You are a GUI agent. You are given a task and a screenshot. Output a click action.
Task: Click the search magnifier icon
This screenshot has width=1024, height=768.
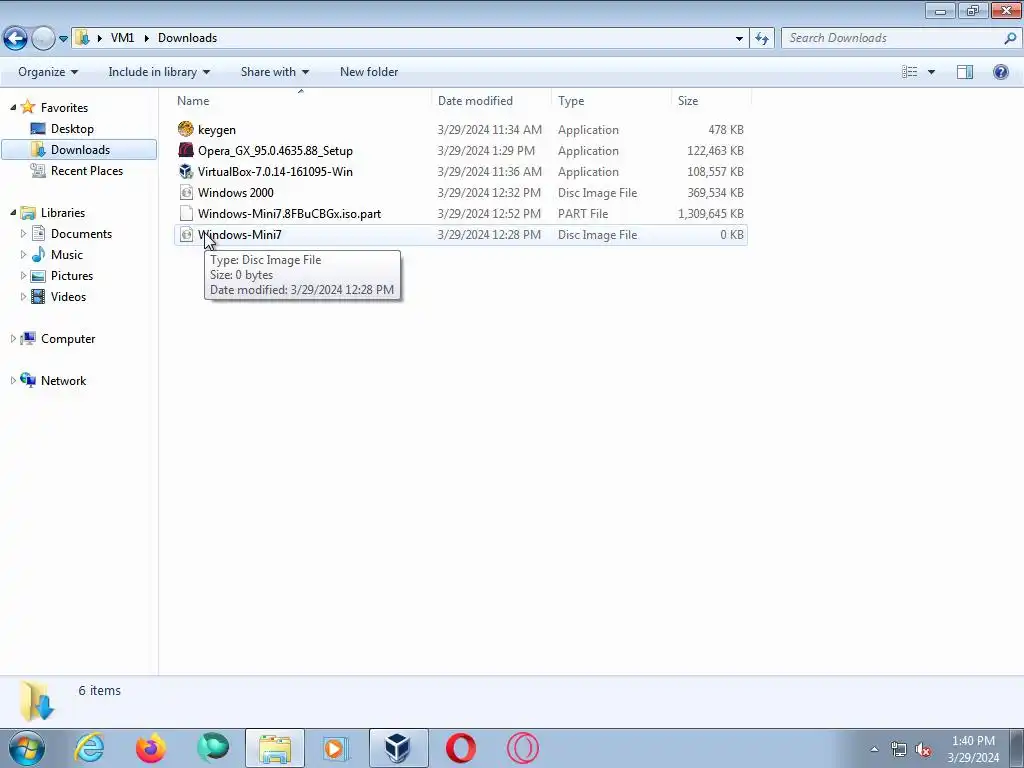(1010, 38)
